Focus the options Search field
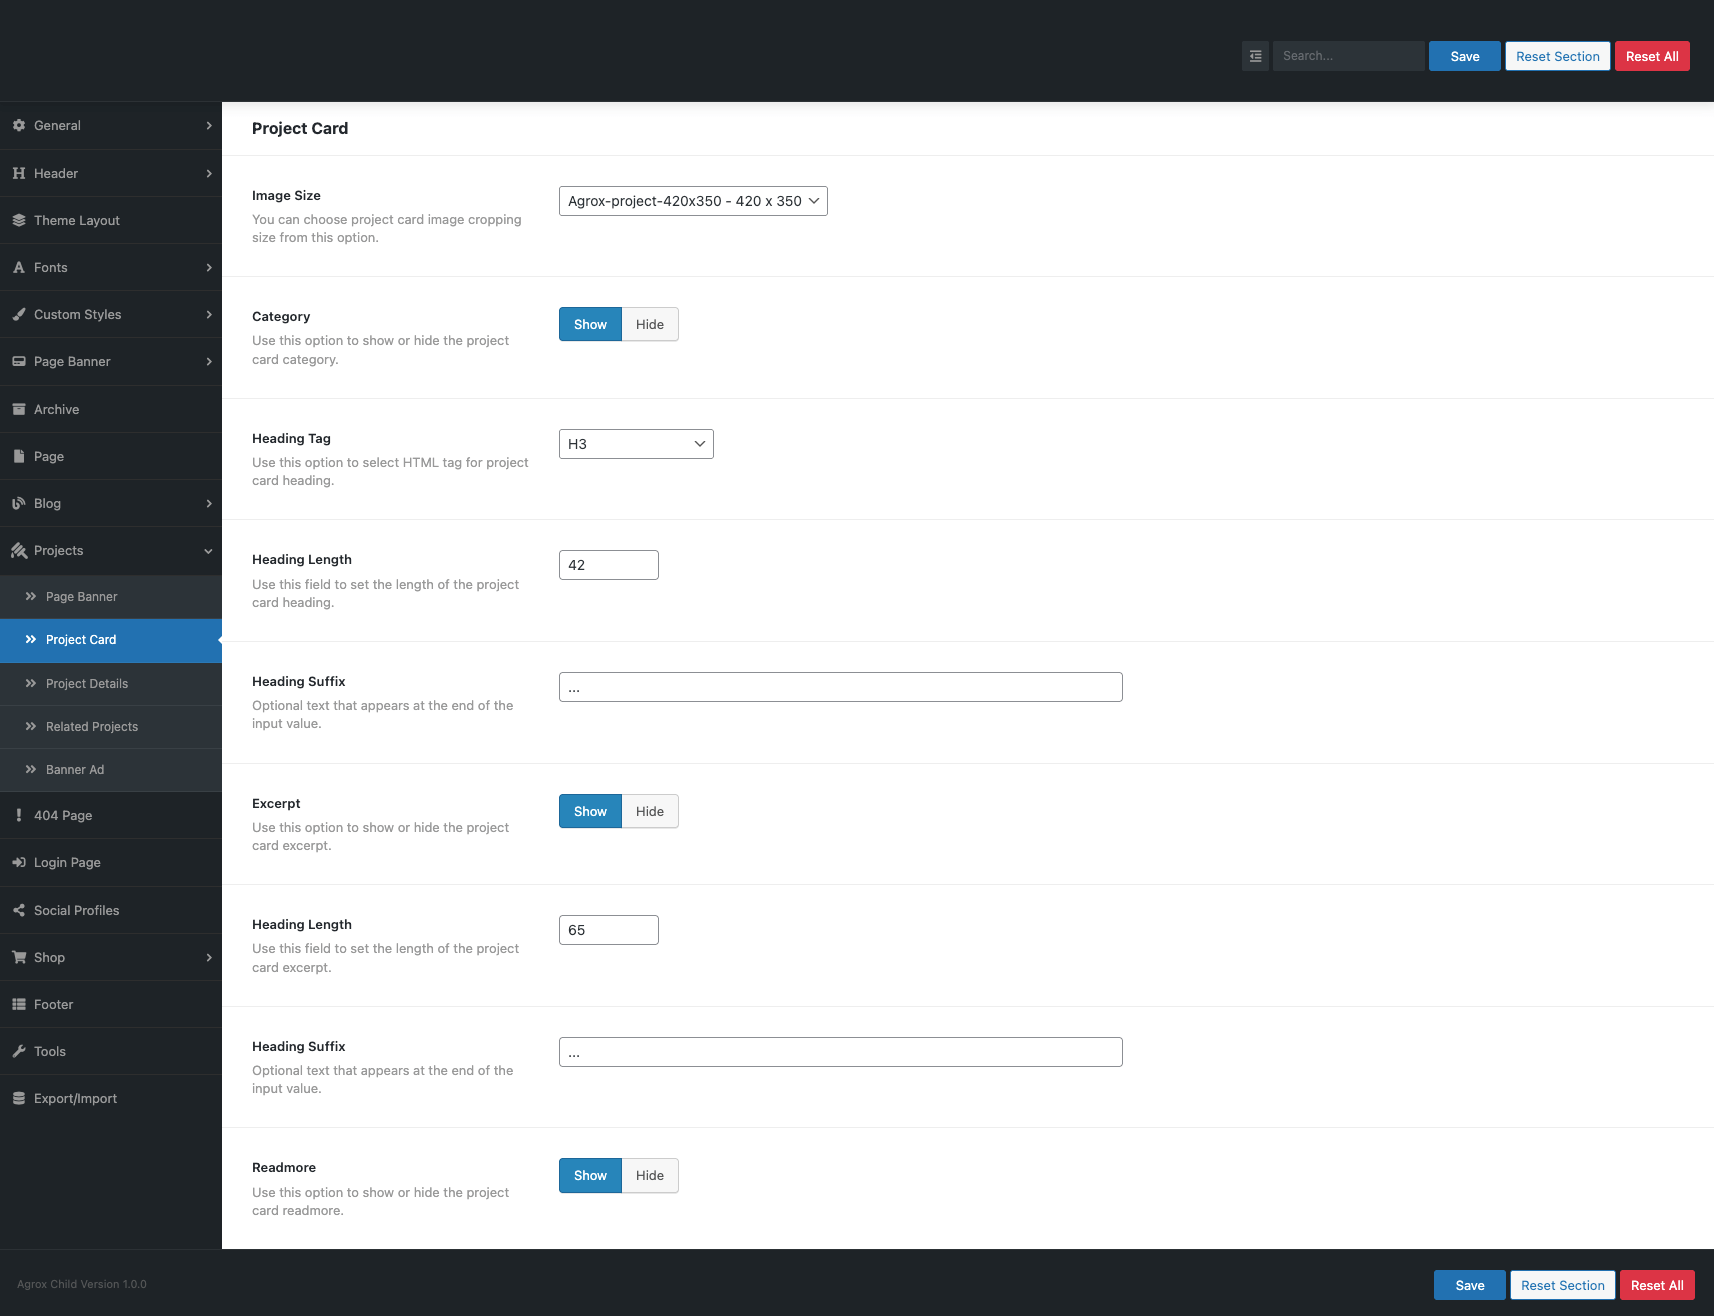This screenshot has width=1714, height=1316. pos(1349,56)
